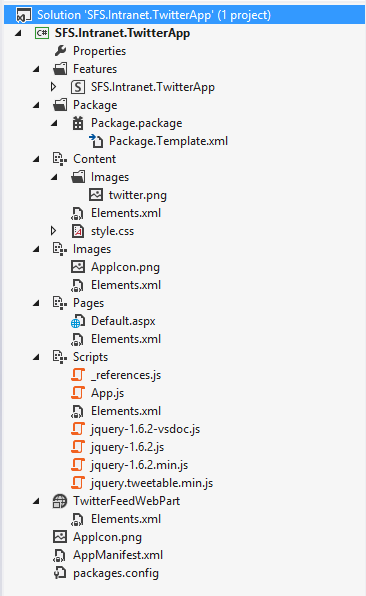Select the Package.package label
The height and width of the screenshot is (596, 366).
pyautogui.click(x=136, y=123)
